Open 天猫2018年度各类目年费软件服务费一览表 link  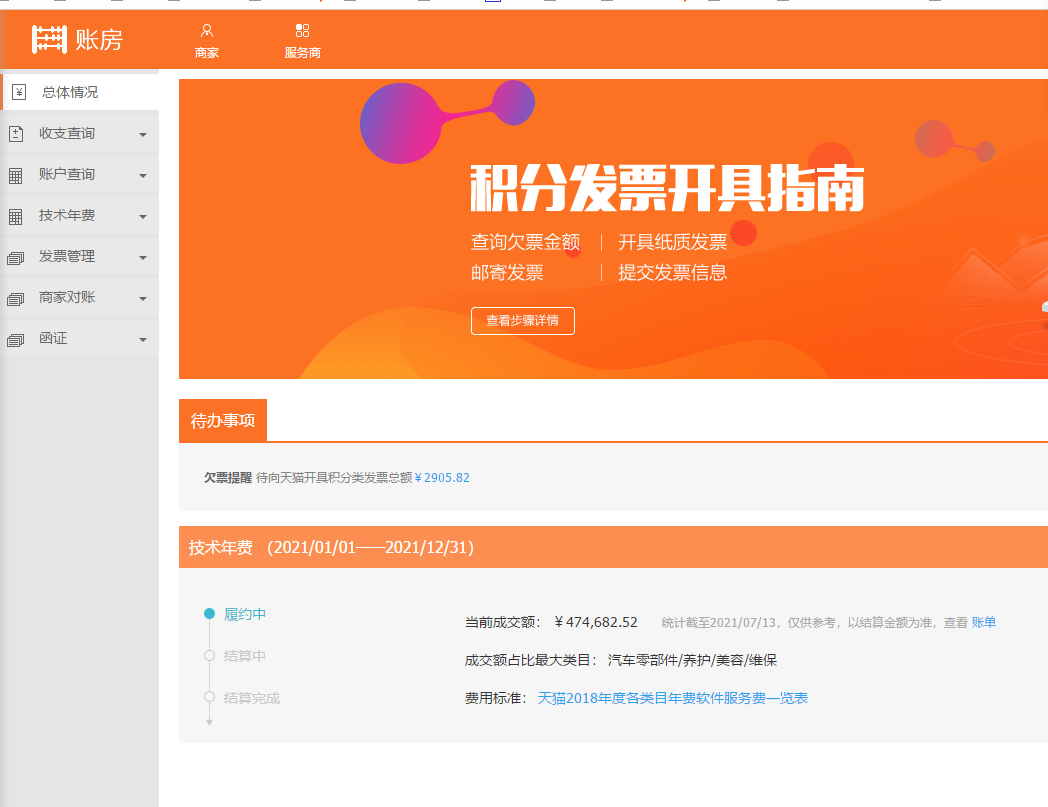[x=672, y=698]
